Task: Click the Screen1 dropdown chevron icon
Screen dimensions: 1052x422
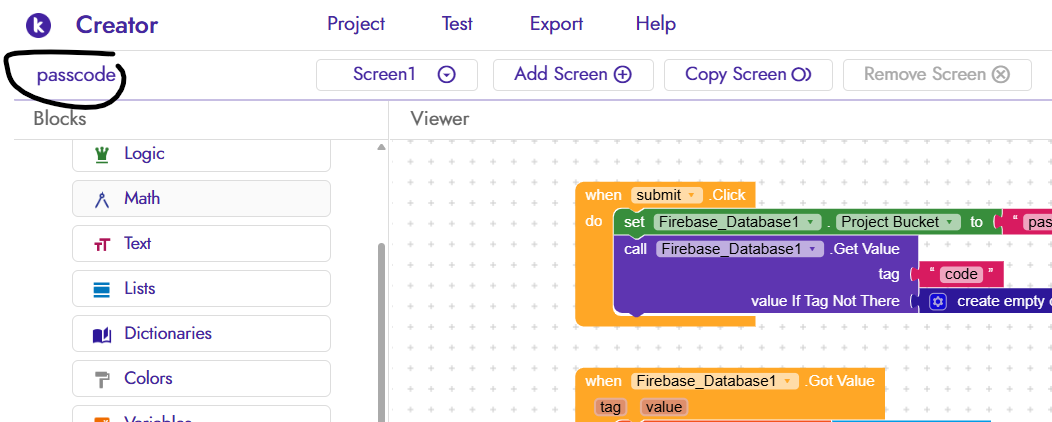Action: click(x=447, y=74)
